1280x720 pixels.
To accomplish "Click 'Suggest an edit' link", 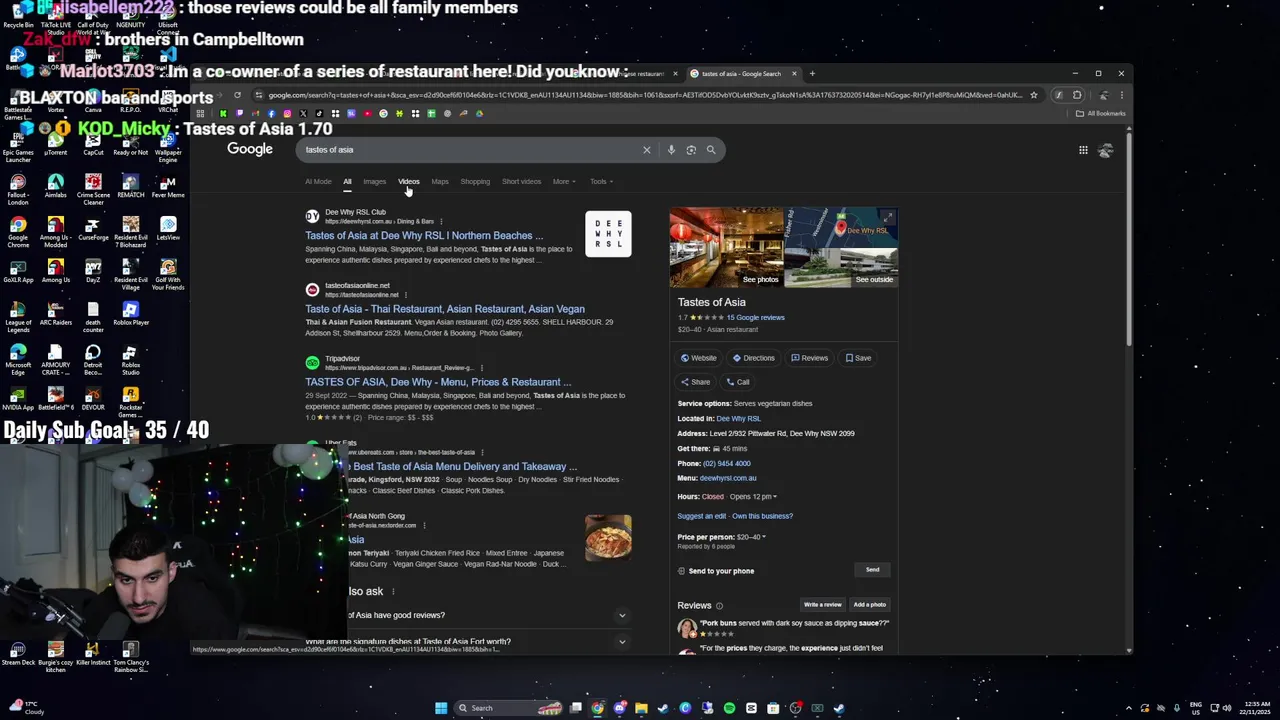I will pos(702,516).
